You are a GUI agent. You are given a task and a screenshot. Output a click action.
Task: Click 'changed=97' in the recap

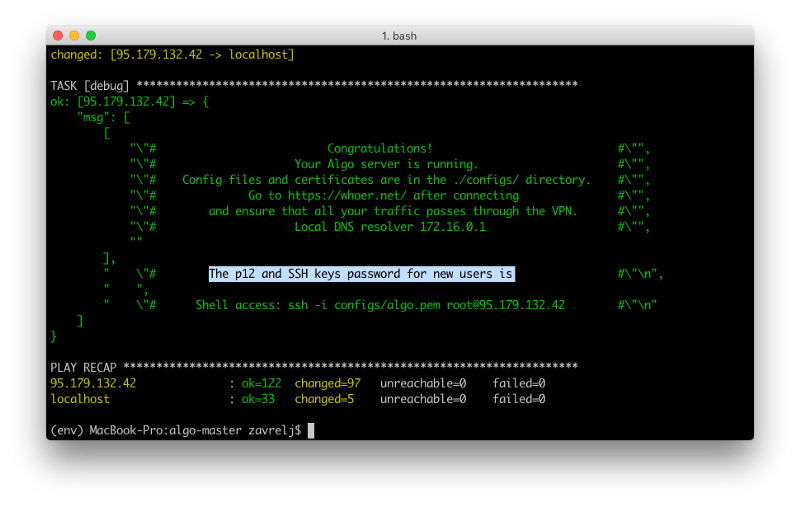point(328,383)
